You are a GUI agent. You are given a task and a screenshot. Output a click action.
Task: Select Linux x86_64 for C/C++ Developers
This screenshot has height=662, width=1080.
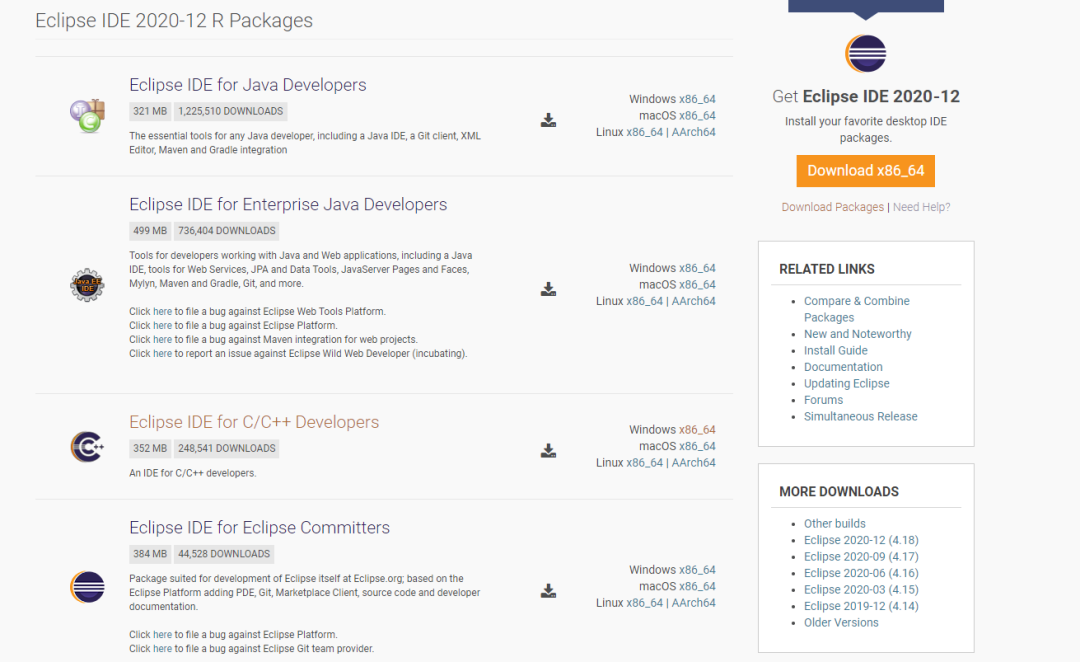[x=645, y=463]
